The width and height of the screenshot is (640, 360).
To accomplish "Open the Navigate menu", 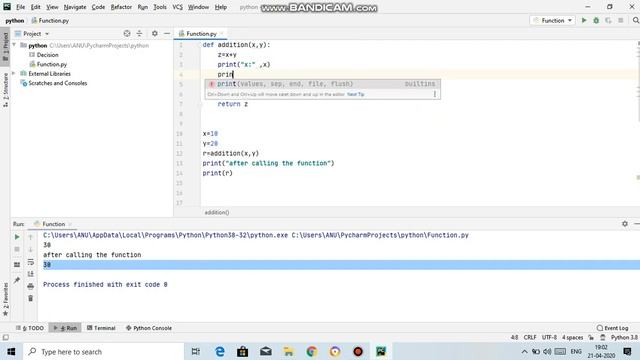I will click(x=75, y=7).
